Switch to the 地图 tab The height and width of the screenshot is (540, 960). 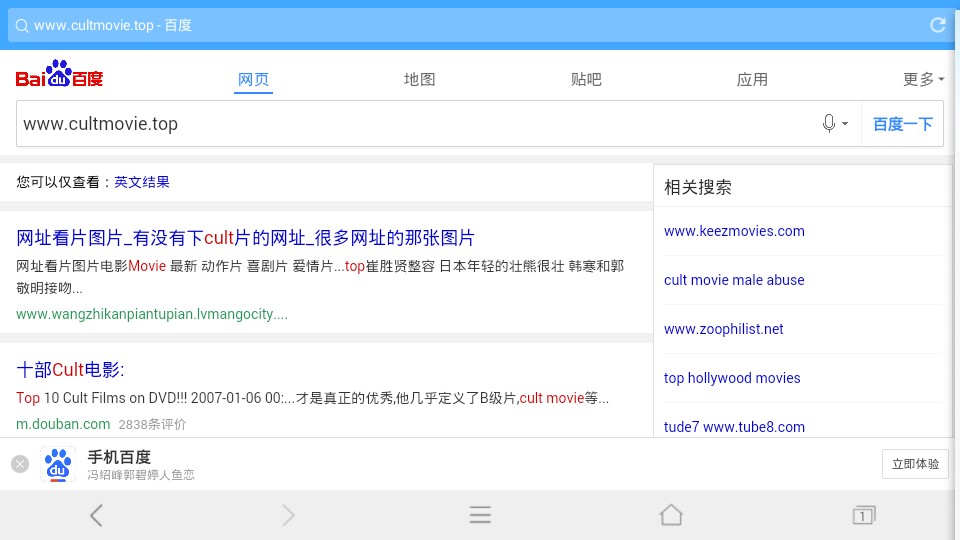[419, 80]
